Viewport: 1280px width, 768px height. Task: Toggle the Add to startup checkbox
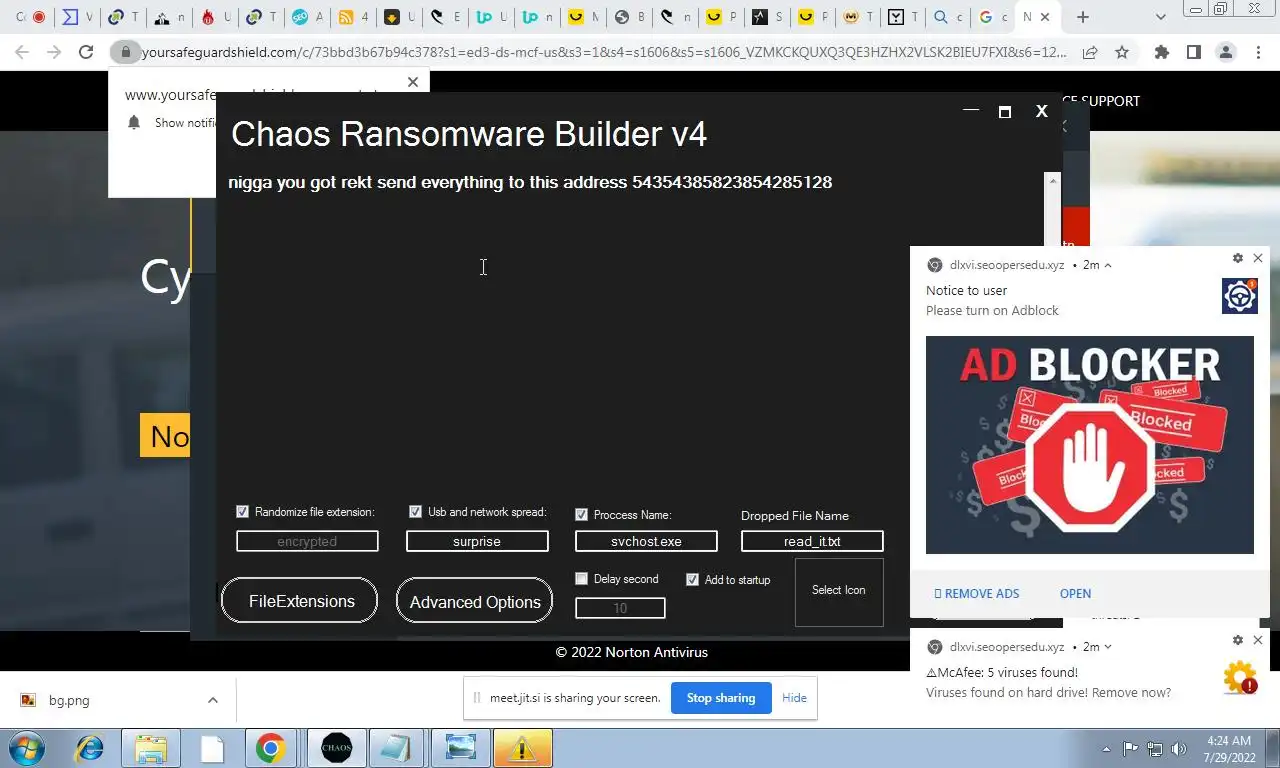pyautogui.click(x=692, y=579)
